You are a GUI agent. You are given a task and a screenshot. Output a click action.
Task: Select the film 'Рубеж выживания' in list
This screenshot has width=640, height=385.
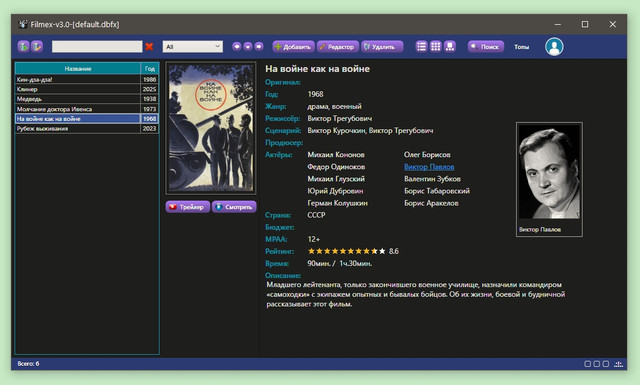tap(78, 129)
